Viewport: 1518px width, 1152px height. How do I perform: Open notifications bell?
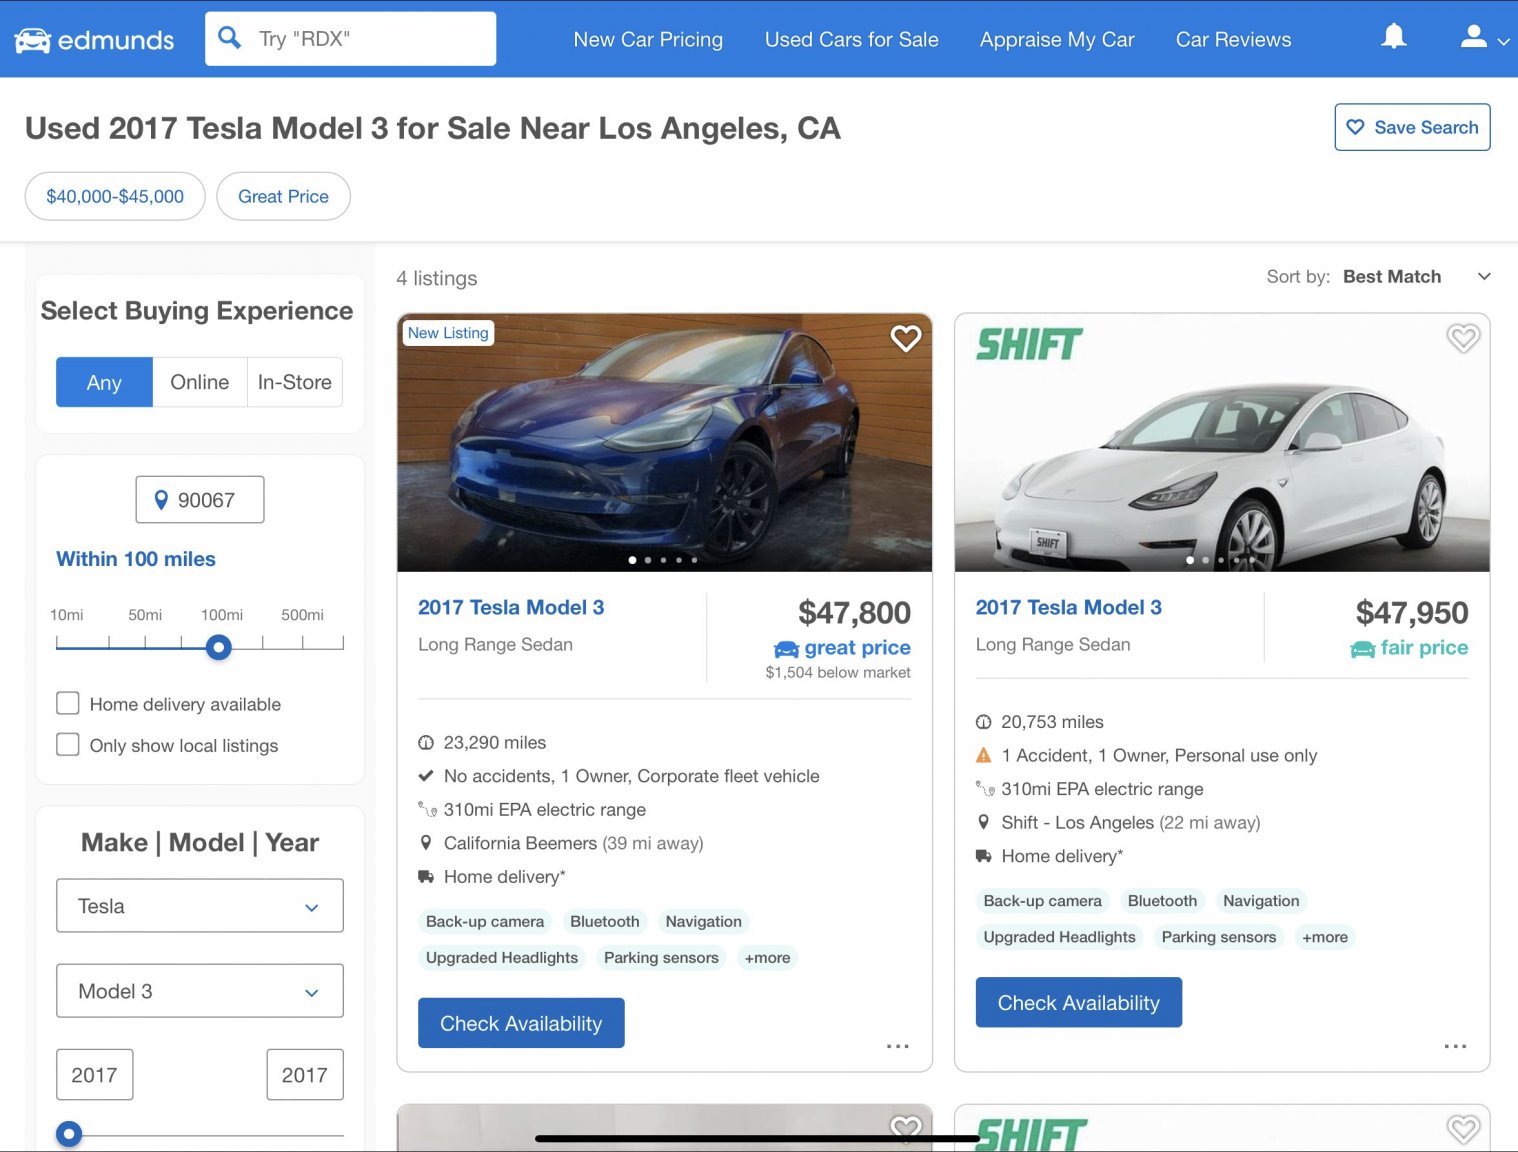pyautogui.click(x=1393, y=37)
